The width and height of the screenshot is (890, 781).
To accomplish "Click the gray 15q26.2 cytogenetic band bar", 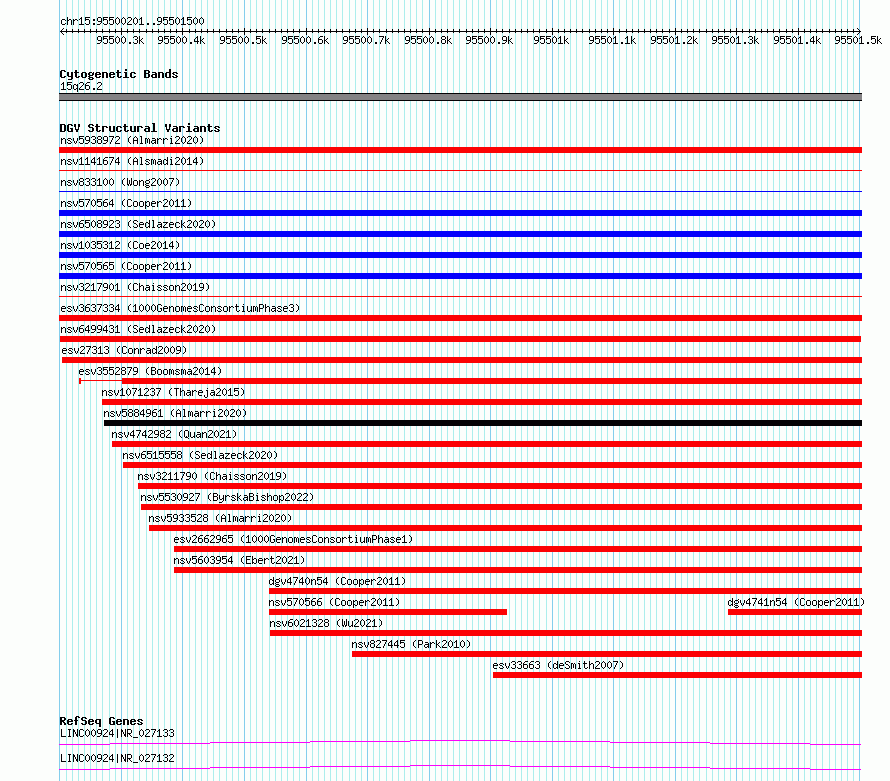I will [x=460, y=97].
